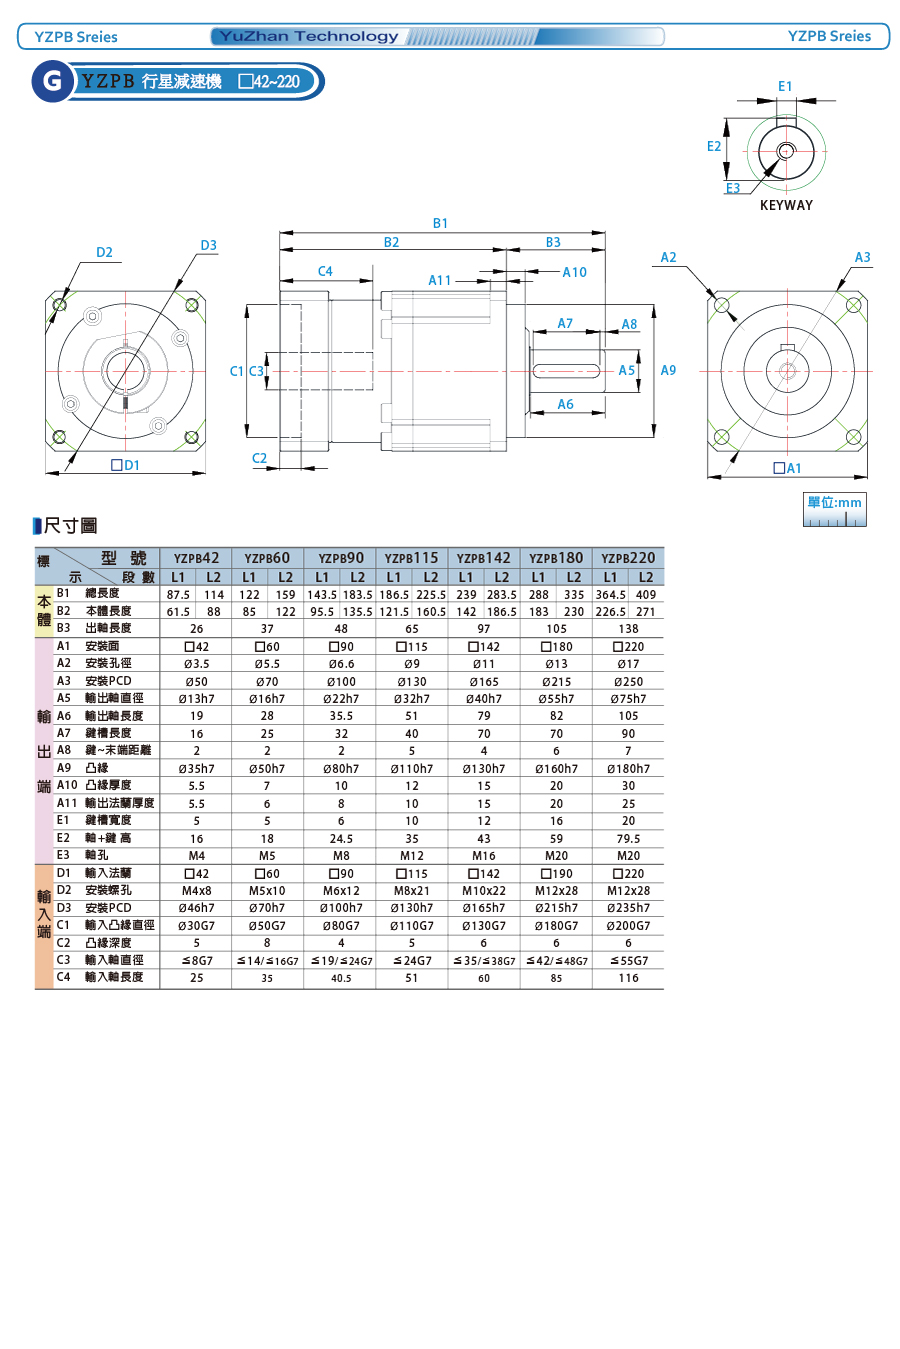Select the YZPB42 column header

pos(196,558)
